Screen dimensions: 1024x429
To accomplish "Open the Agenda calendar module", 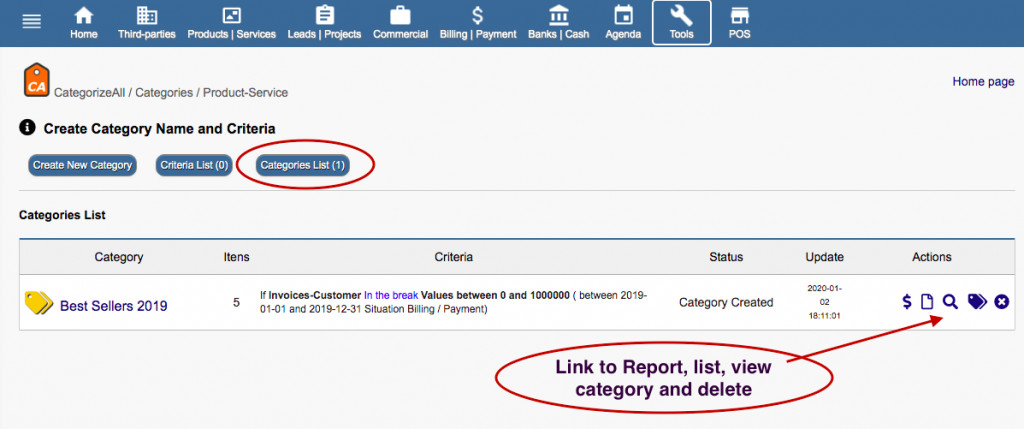I will tap(623, 23).
